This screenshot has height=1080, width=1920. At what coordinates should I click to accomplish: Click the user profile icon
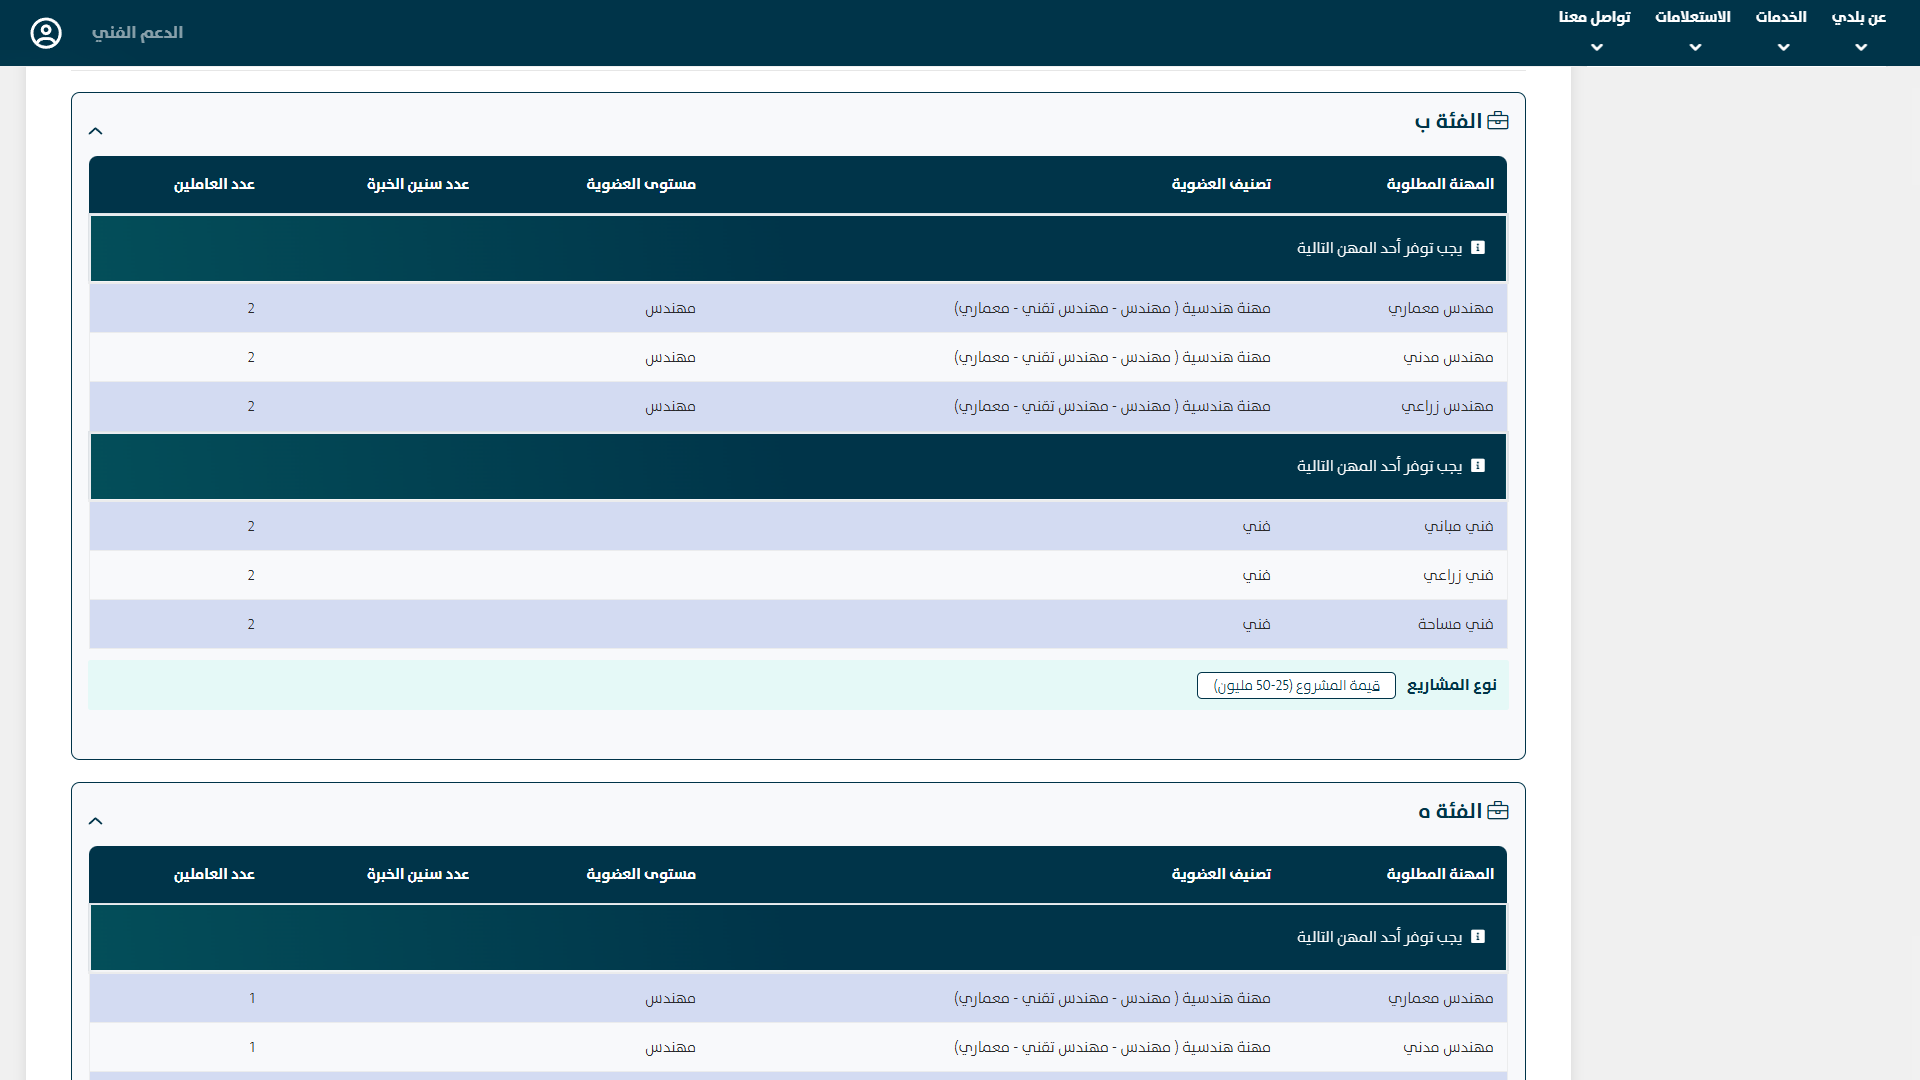46,33
